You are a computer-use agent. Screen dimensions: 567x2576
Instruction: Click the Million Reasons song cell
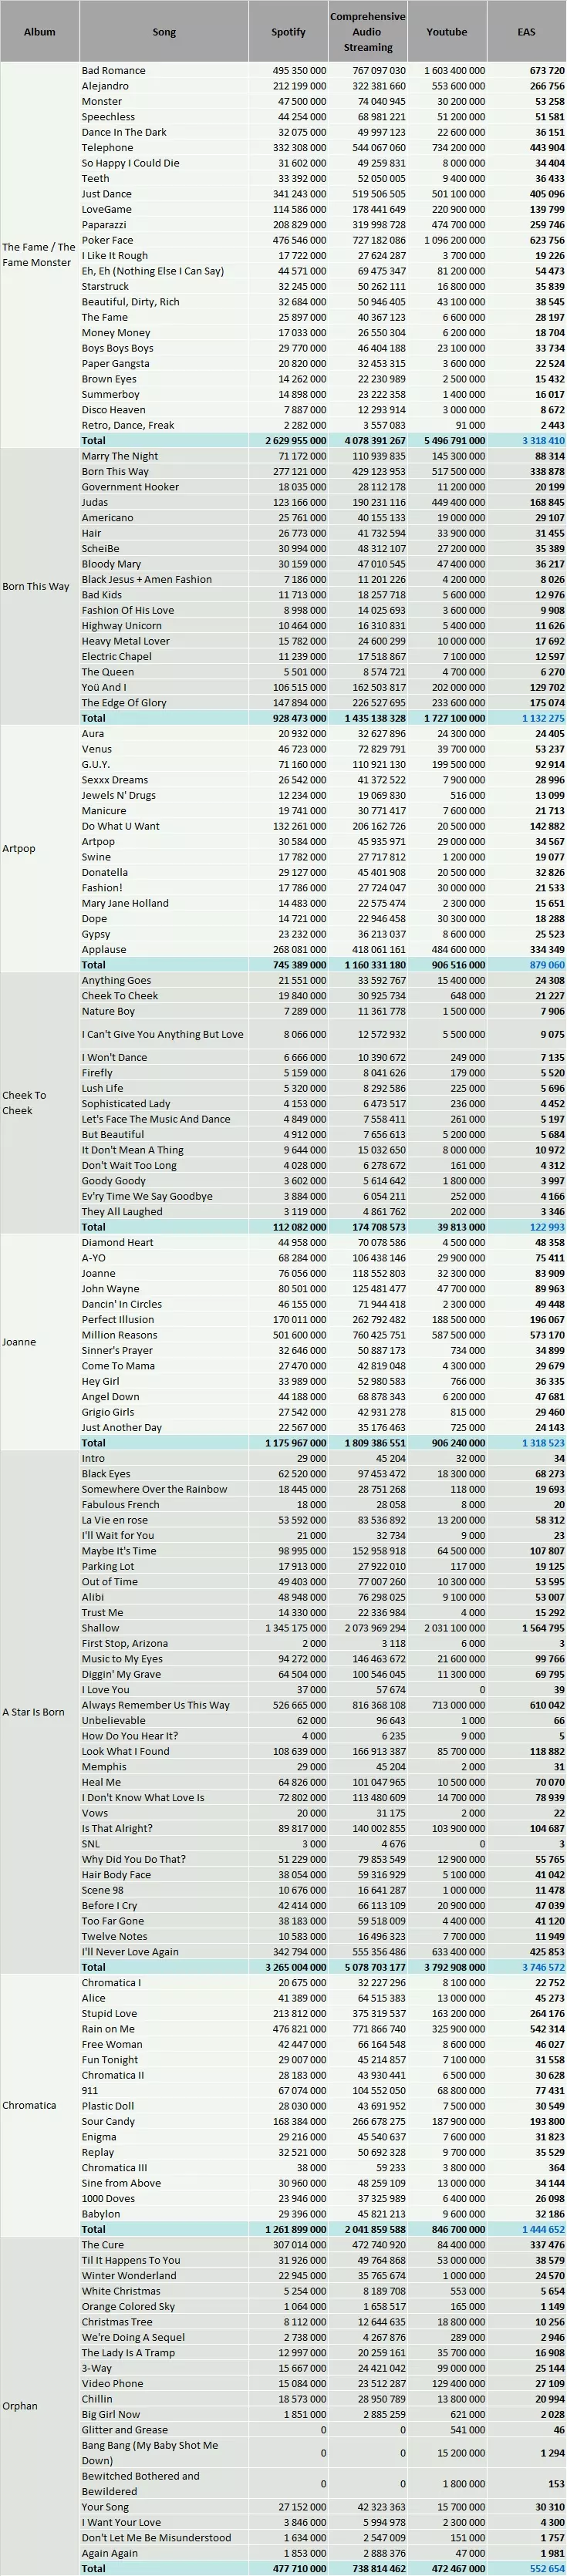pos(164,1335)
